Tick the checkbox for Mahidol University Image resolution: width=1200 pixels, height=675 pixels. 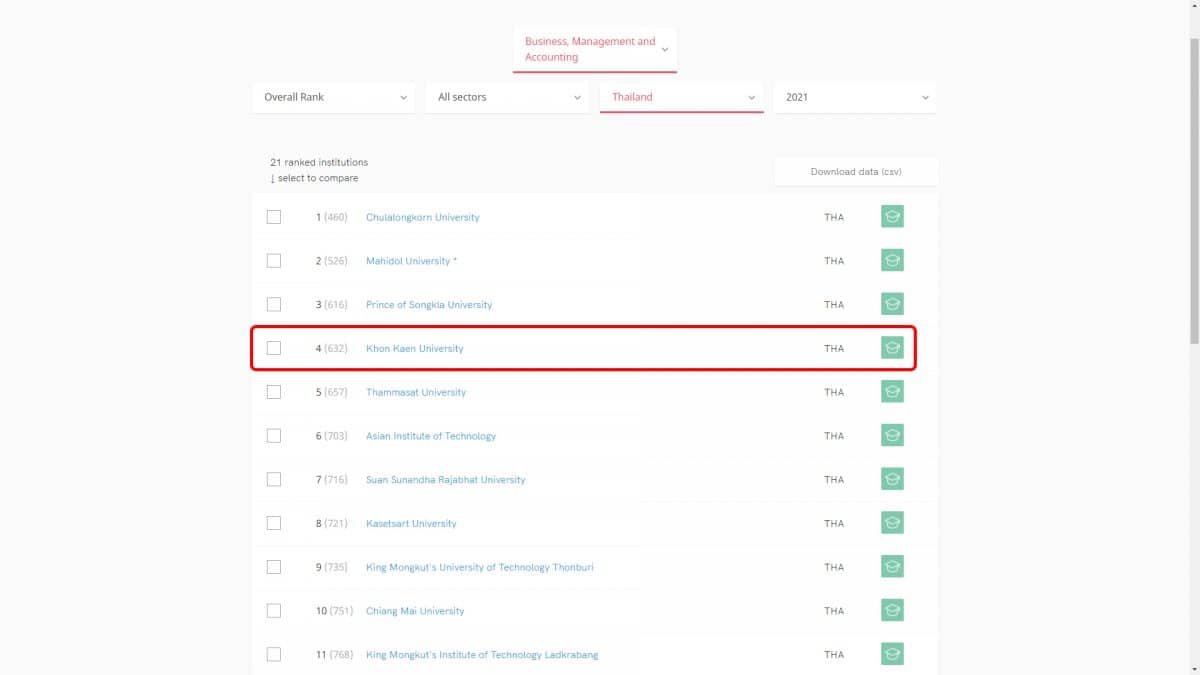click(x=274, y=261)
